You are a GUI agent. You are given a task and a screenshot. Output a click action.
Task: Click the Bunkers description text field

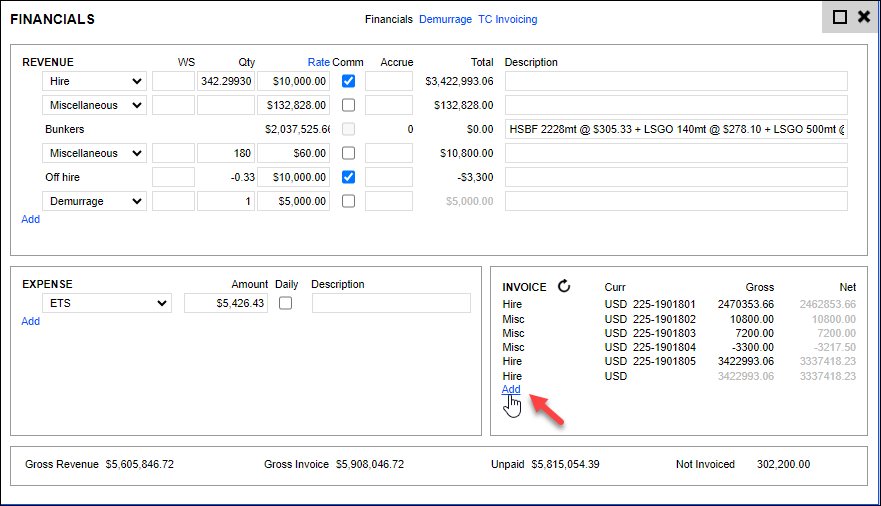[x=676, y=129]
